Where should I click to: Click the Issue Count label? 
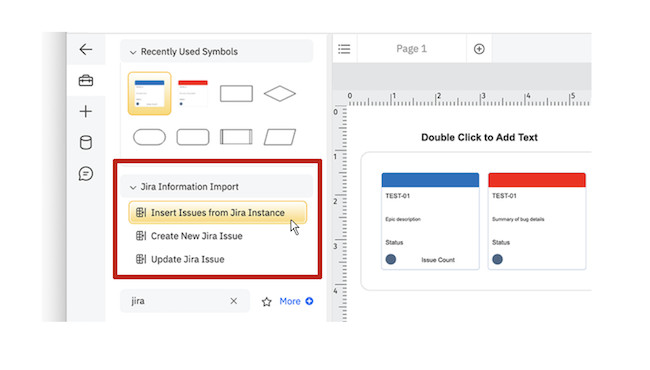[x=438, y=260]
